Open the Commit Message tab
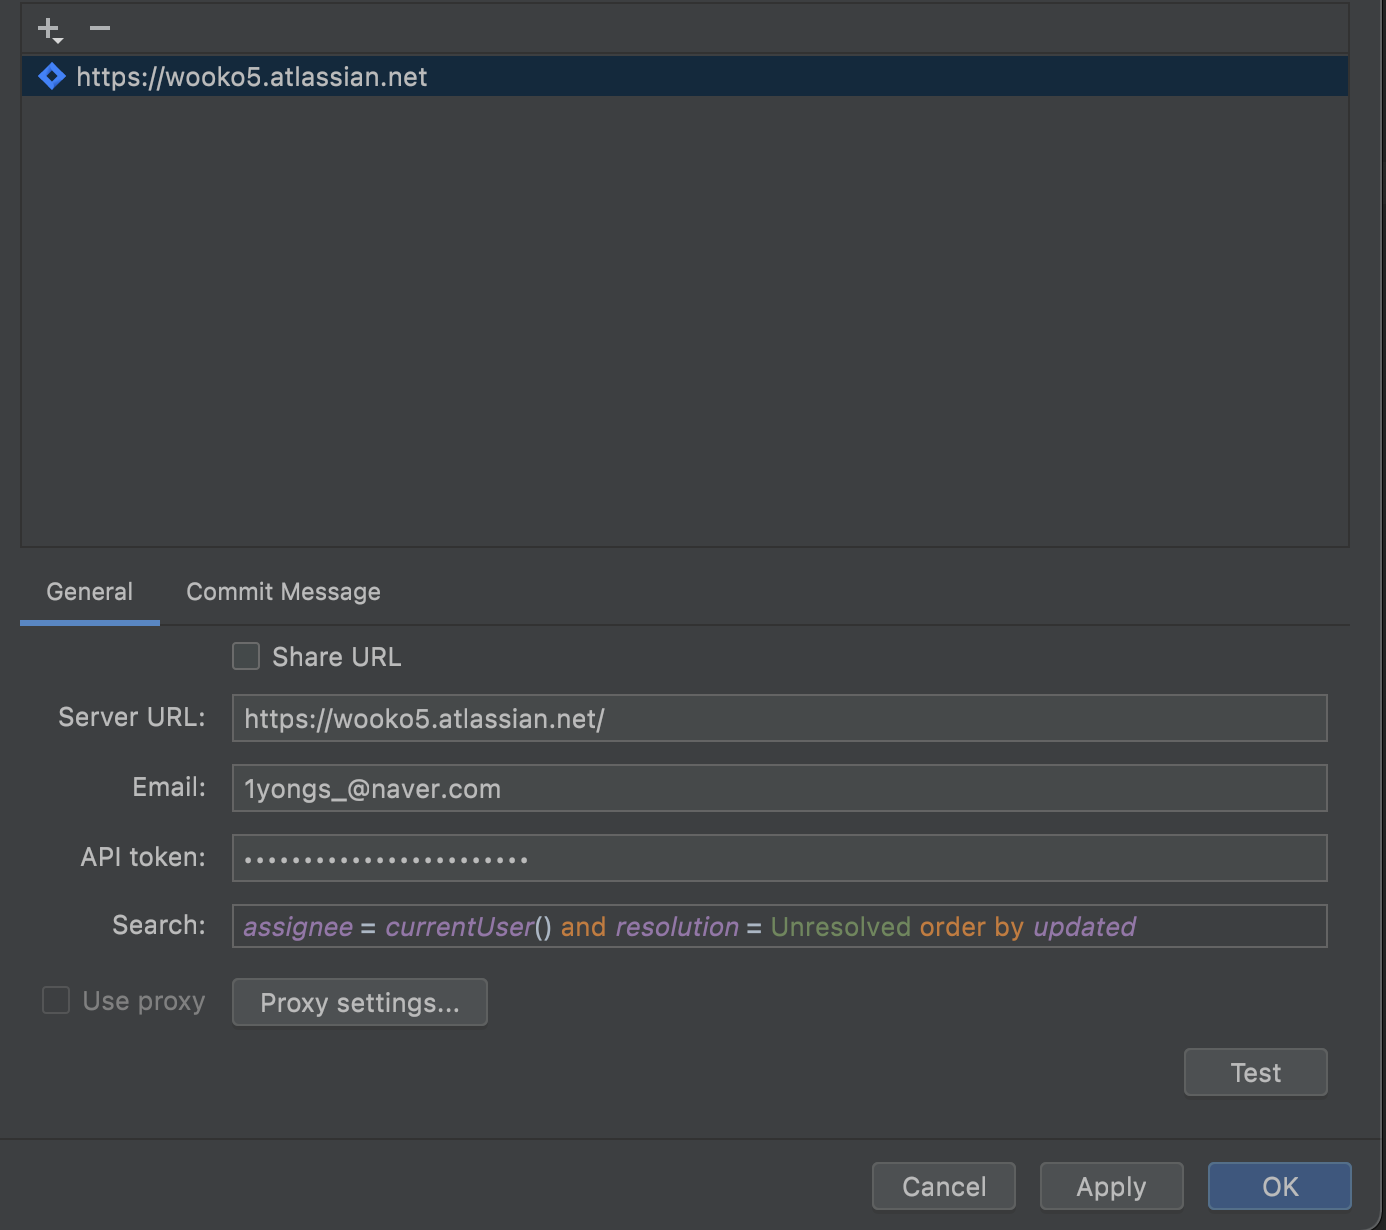Screen dimensions: 1386x1230 point(283,592)
